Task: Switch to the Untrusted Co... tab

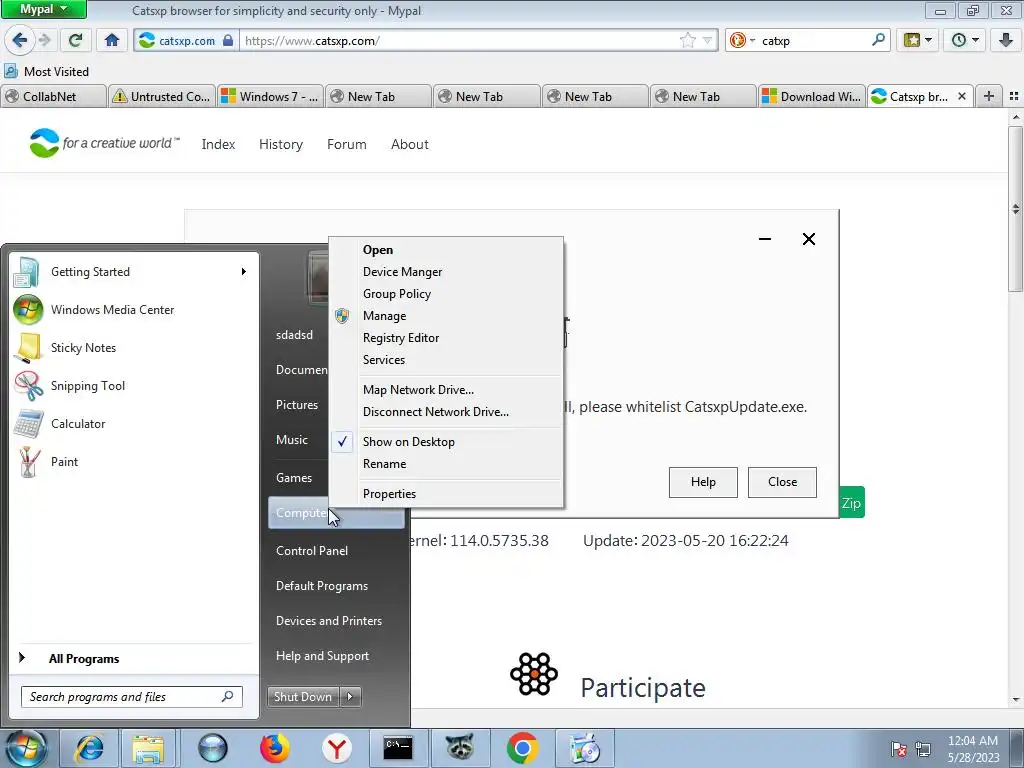Action: (161, 97)
